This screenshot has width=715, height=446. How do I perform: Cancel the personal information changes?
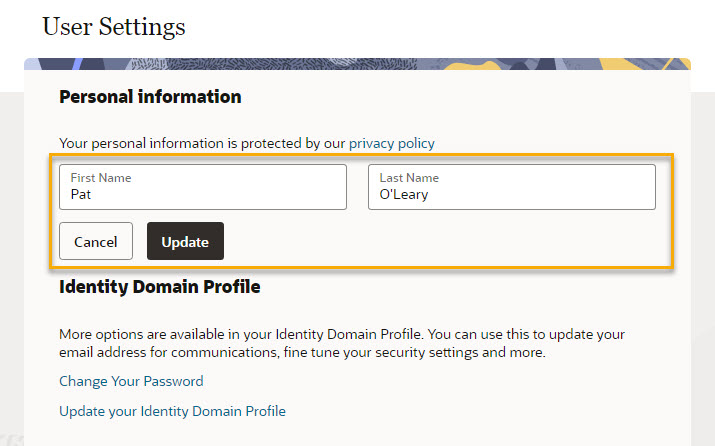96,241
